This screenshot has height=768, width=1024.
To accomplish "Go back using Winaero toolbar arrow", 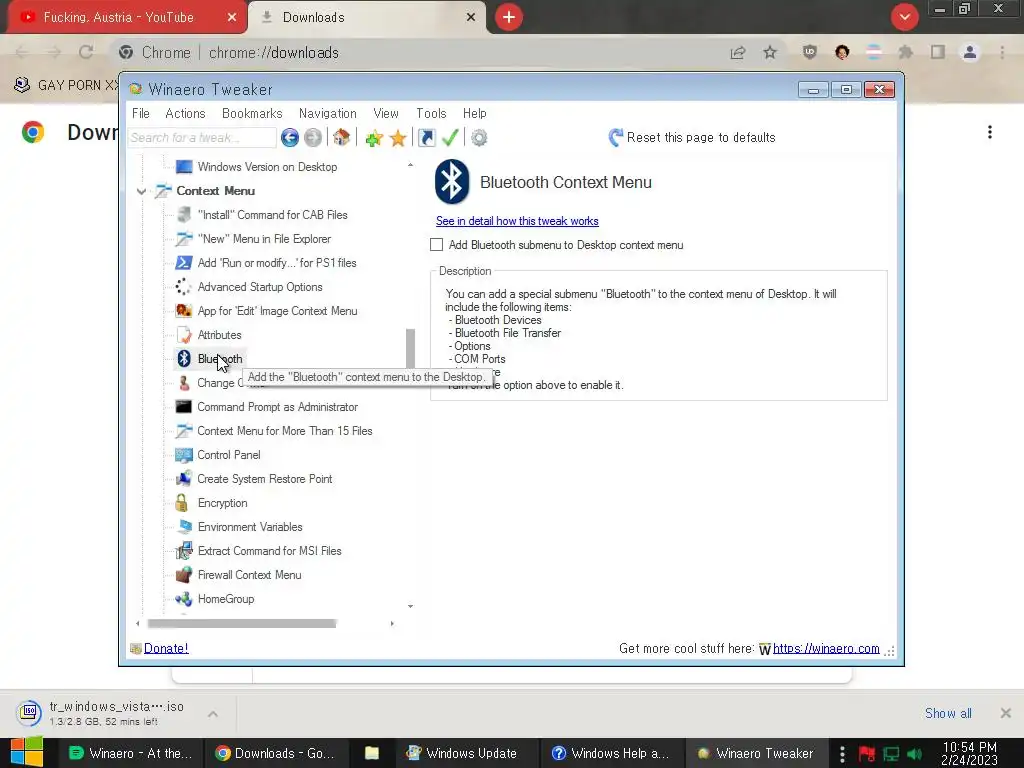I will coord(290,137).
